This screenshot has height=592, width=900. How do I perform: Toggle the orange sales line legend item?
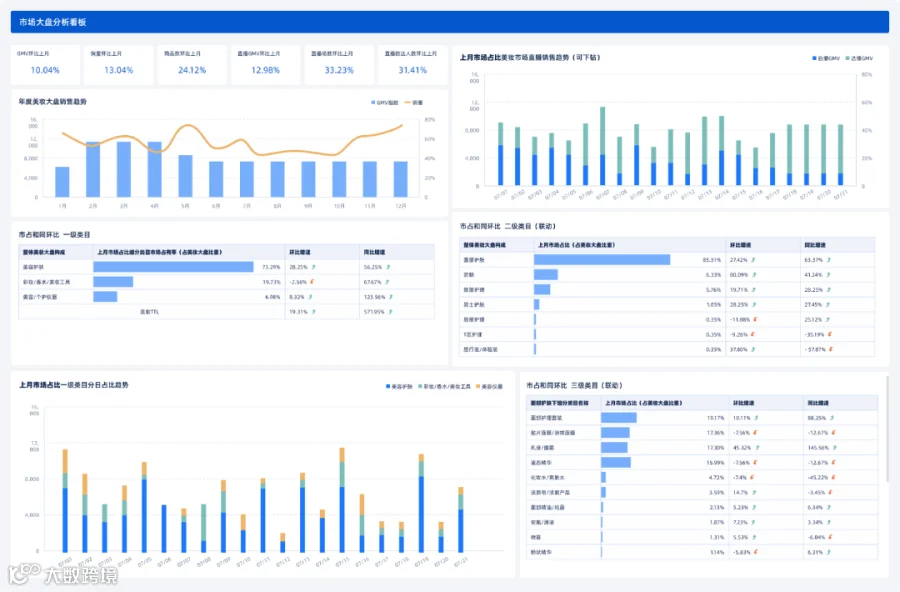[414, 103]
